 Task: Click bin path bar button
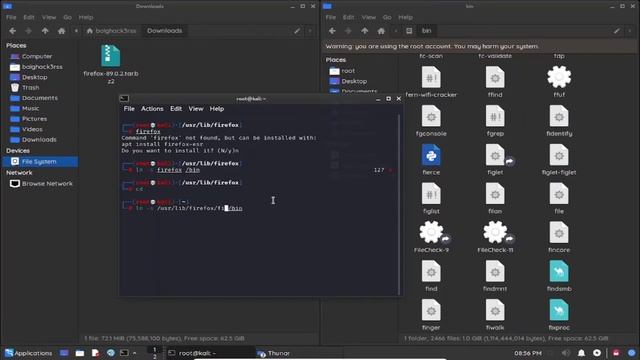tap(427, 31)
